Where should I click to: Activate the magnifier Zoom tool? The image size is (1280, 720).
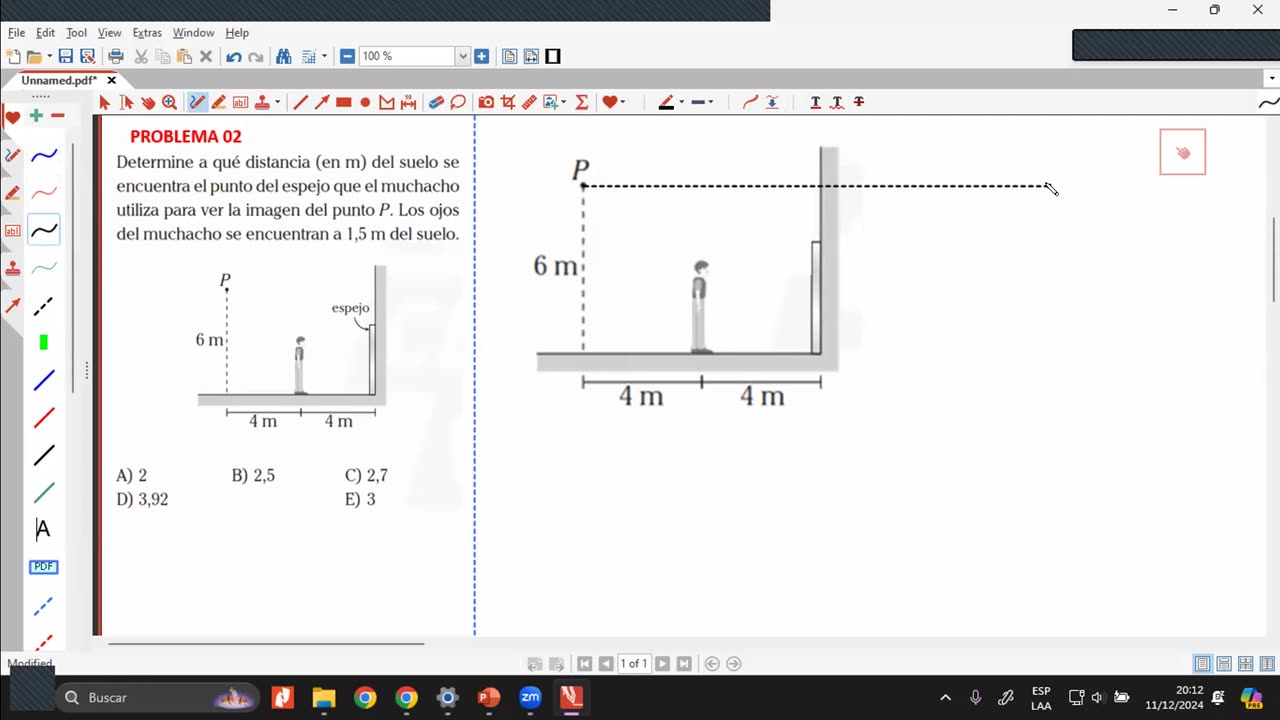coord(169,102)
